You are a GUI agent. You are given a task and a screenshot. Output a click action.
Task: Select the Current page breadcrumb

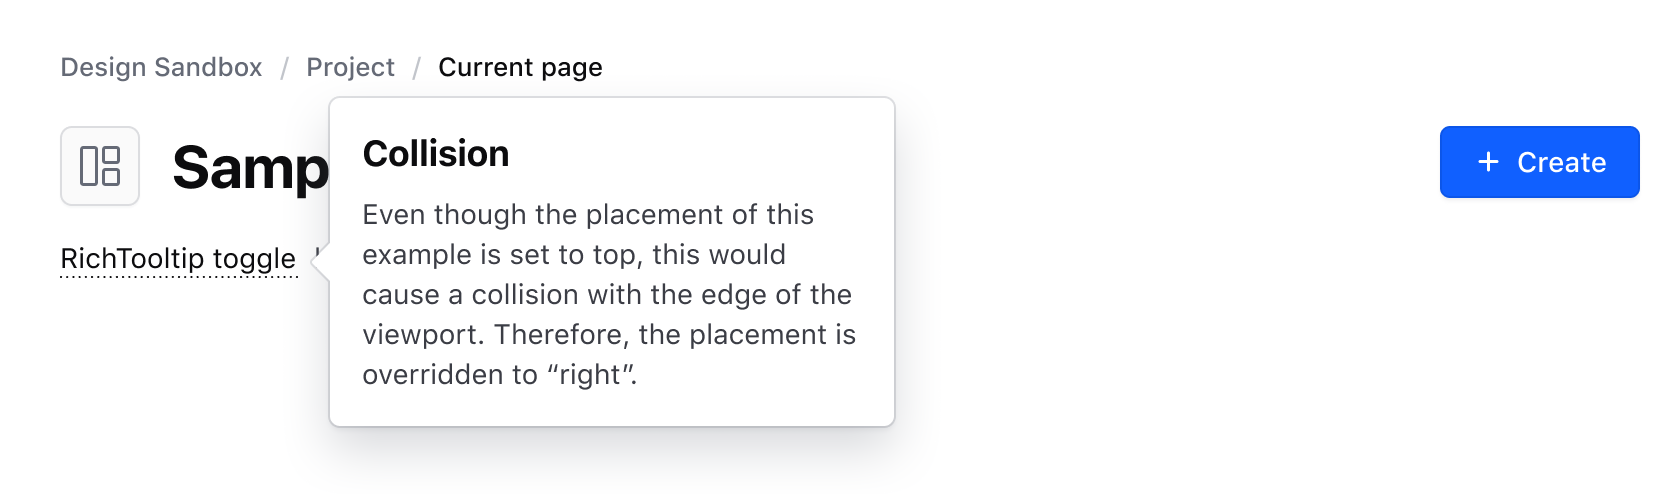(520, 67)
